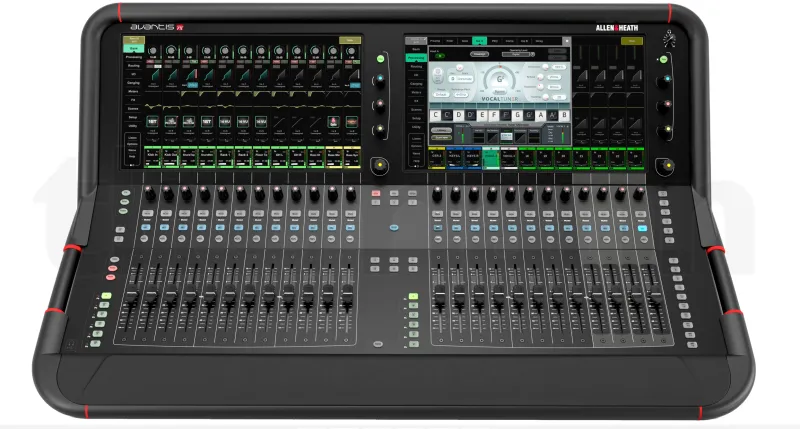This screenshot has width=800, height=429.
Task: Tap the A key on Vocal Tuner keyboard
Action: [541, 115]
